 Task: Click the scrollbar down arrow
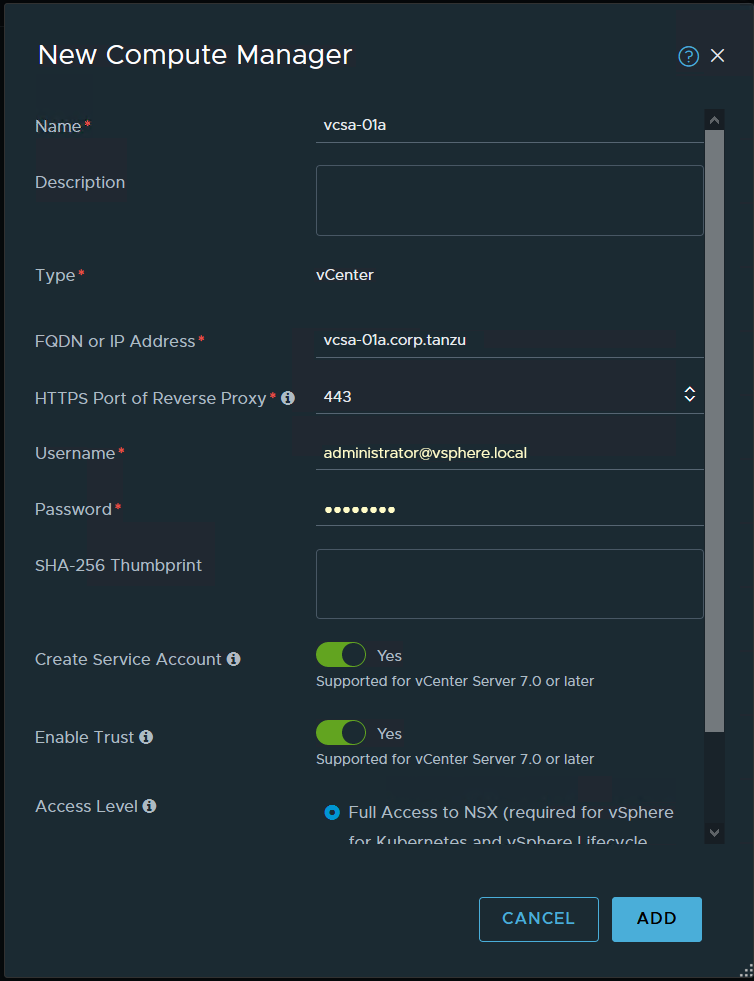[714, 833]
